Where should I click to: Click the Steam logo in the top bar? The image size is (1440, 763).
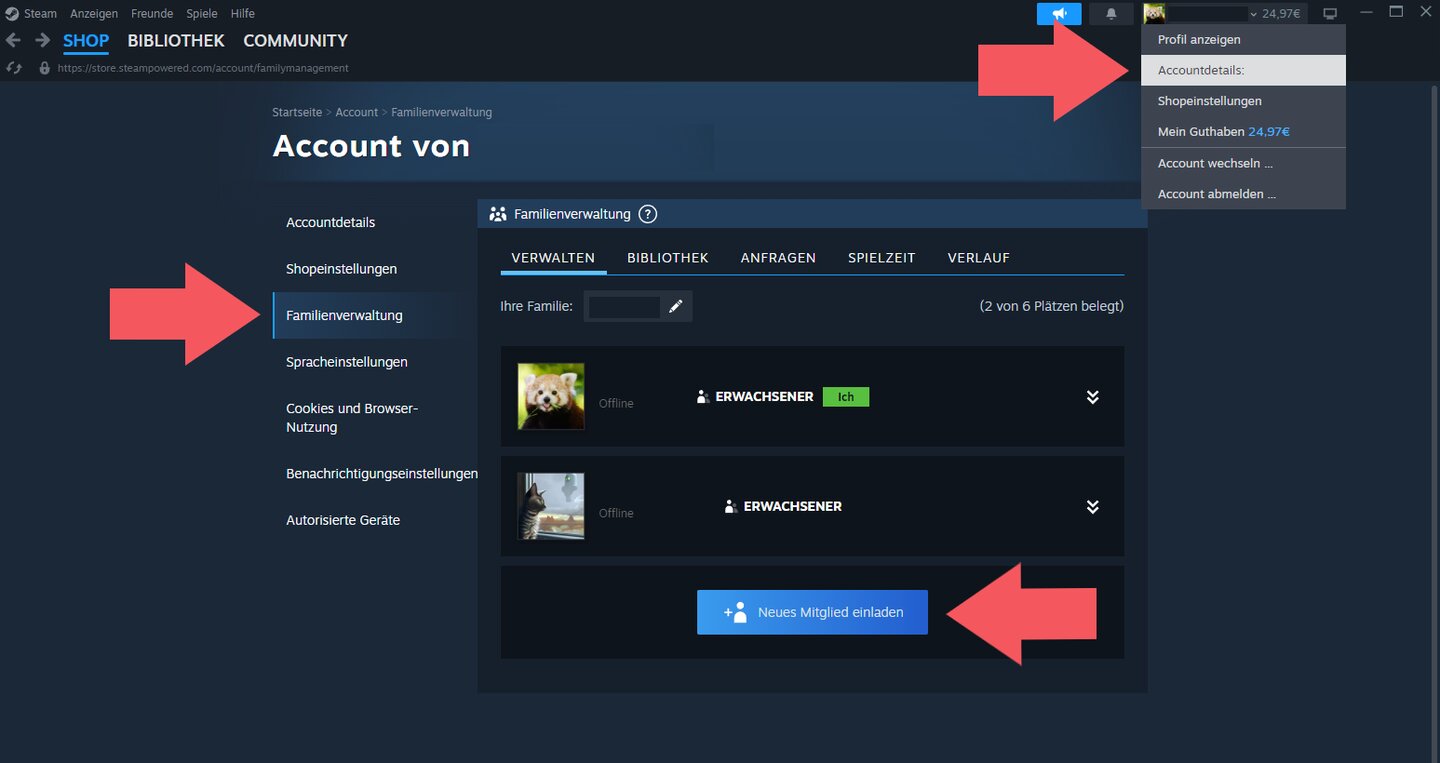[10, 13]
